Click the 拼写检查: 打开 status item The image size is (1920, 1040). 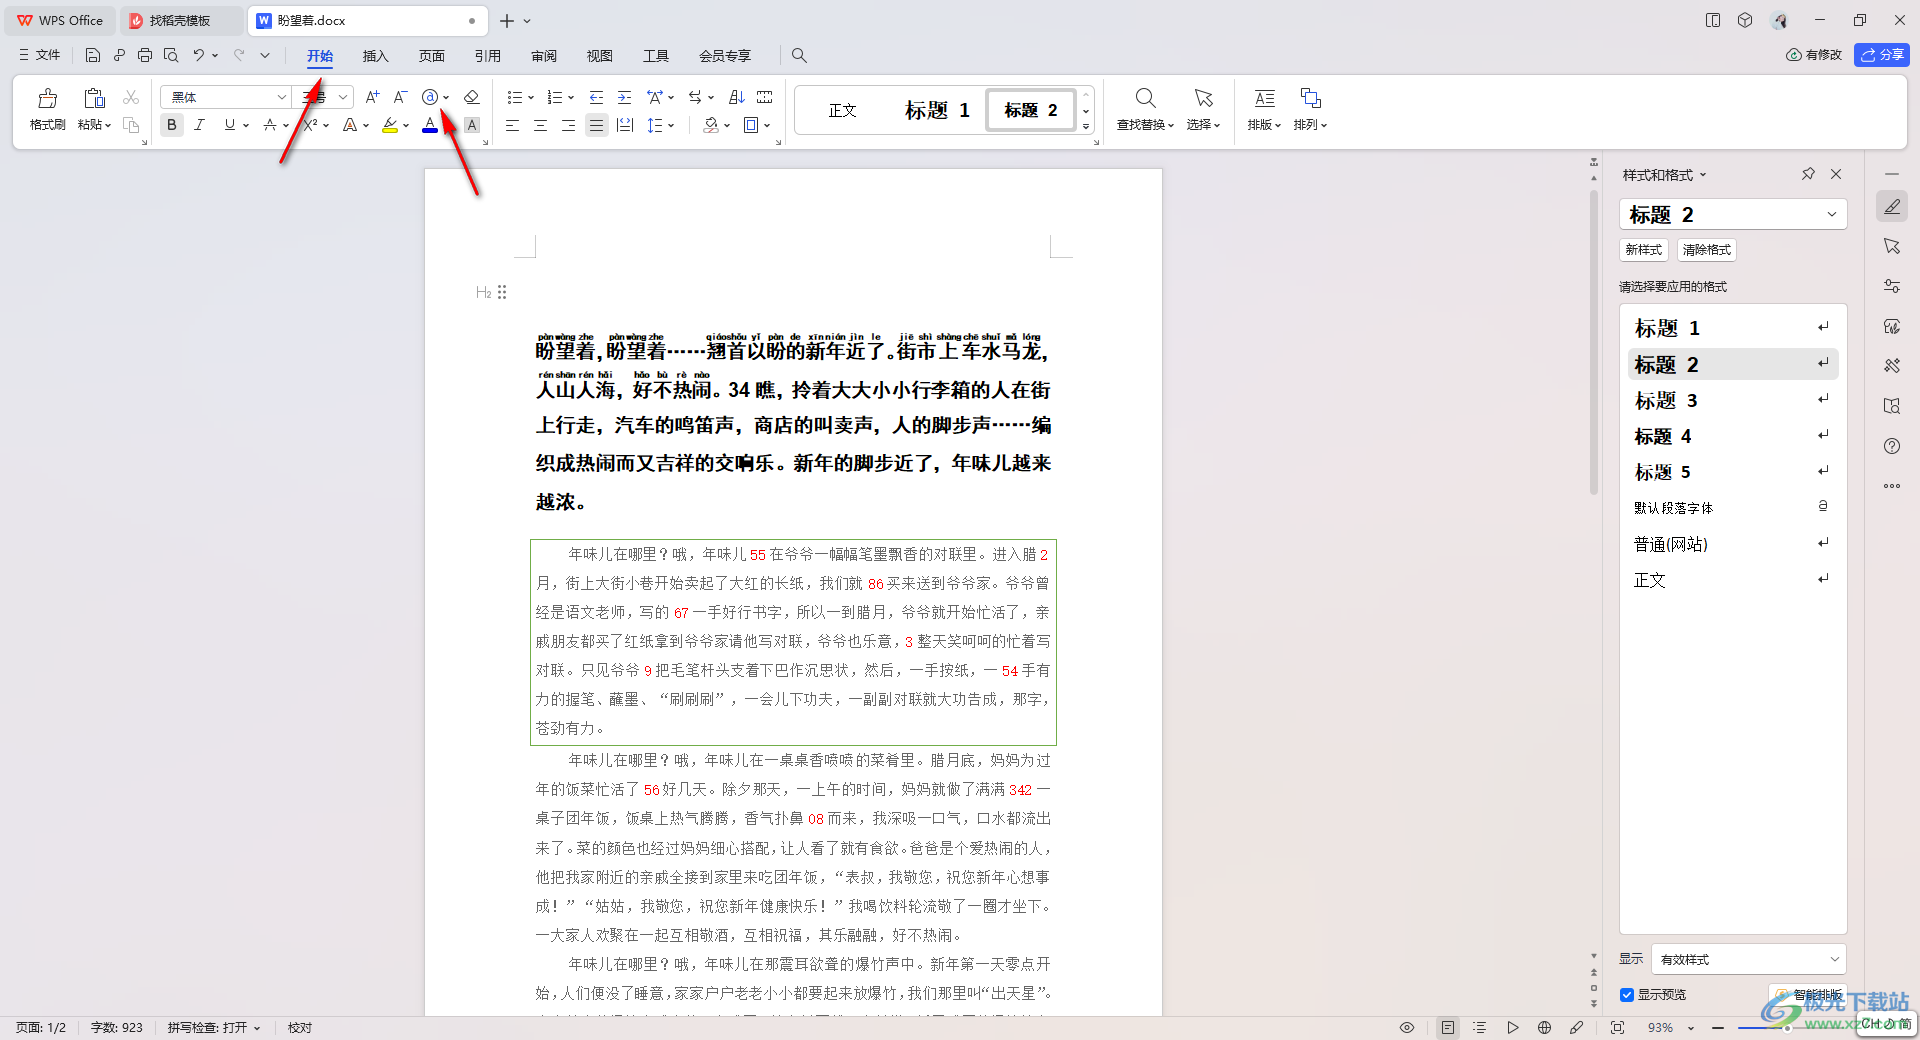click(x=213, y=1027)
